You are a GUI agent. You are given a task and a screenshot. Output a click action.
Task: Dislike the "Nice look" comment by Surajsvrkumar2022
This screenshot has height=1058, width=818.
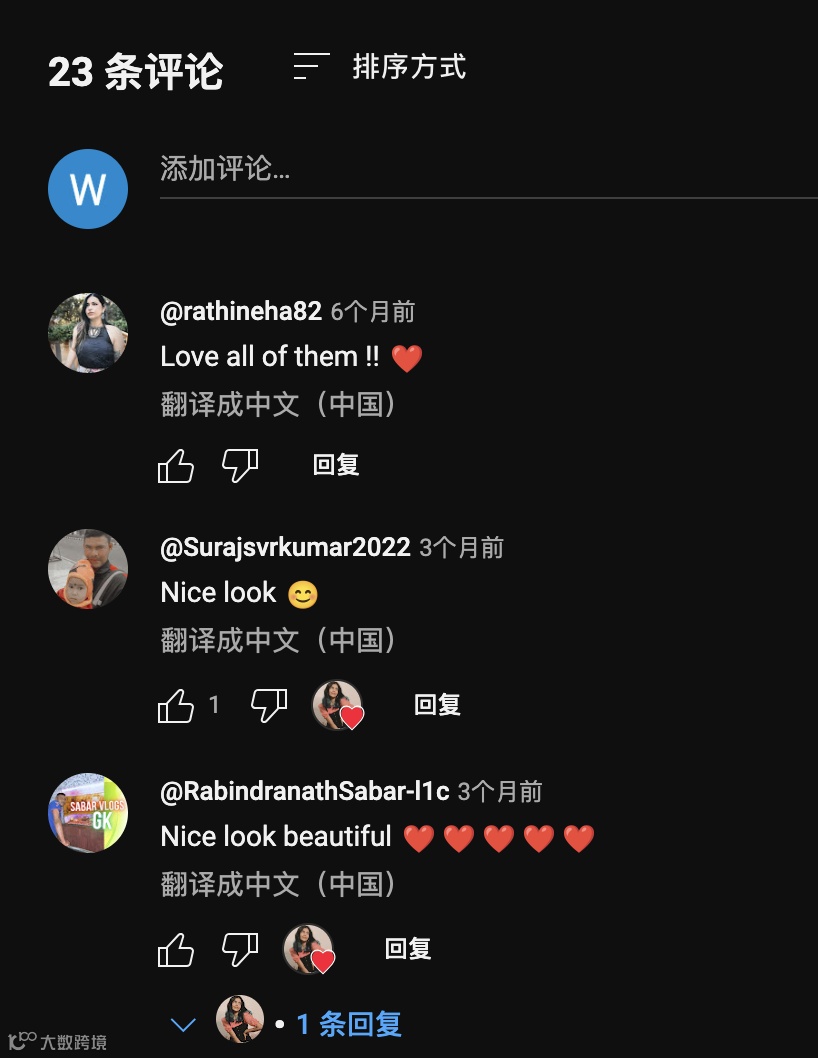(269, 706)
